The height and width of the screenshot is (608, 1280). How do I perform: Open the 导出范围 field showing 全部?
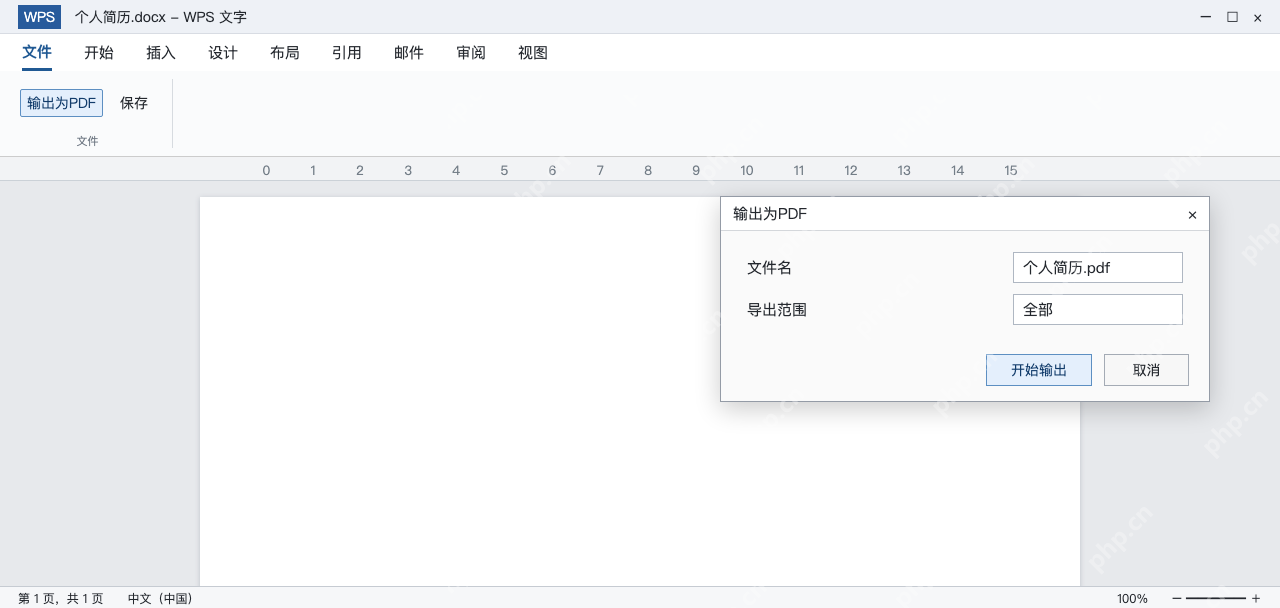pyautogui.click(x=1098, y=310)
